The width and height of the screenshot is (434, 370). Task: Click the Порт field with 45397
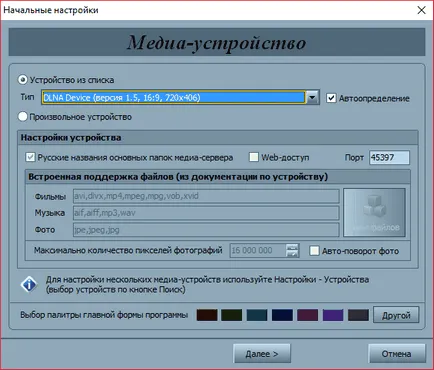point(389,157)
